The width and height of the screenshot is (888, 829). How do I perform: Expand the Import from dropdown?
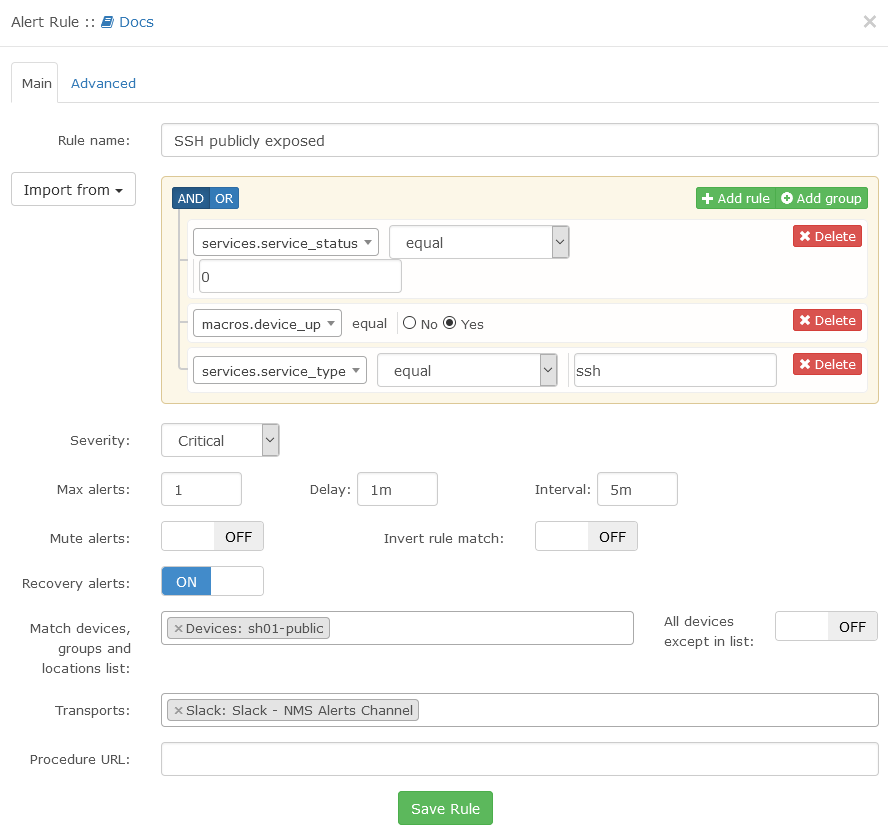(x=73, y=190)
